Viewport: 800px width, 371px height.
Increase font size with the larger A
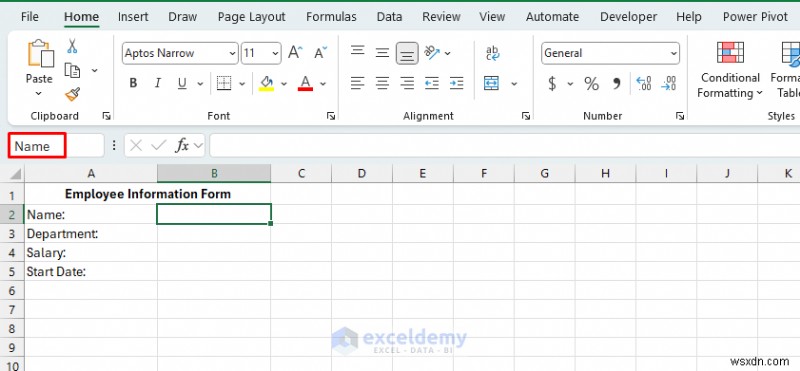pos(295,53)
